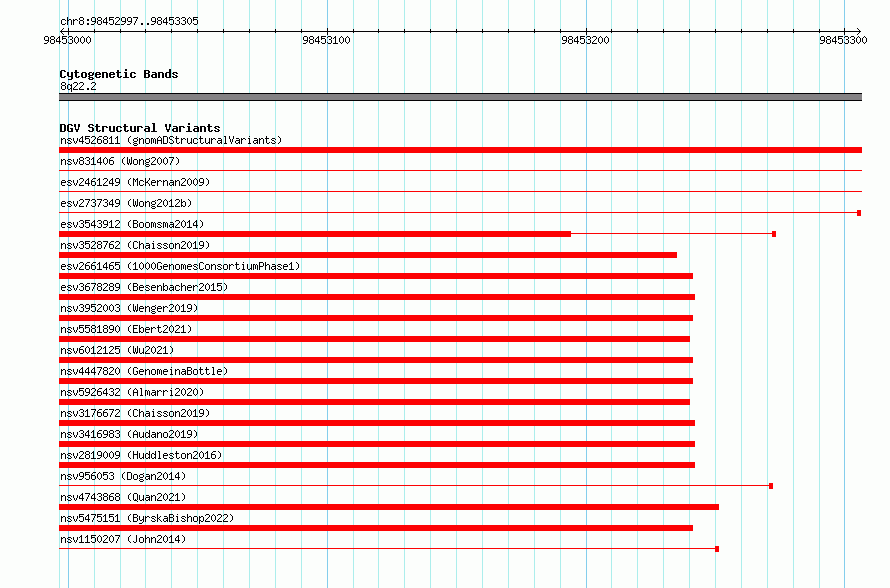Click the red bar under nsv6012125
This screenshot has height=588, width=890.
tap(376, 360)
